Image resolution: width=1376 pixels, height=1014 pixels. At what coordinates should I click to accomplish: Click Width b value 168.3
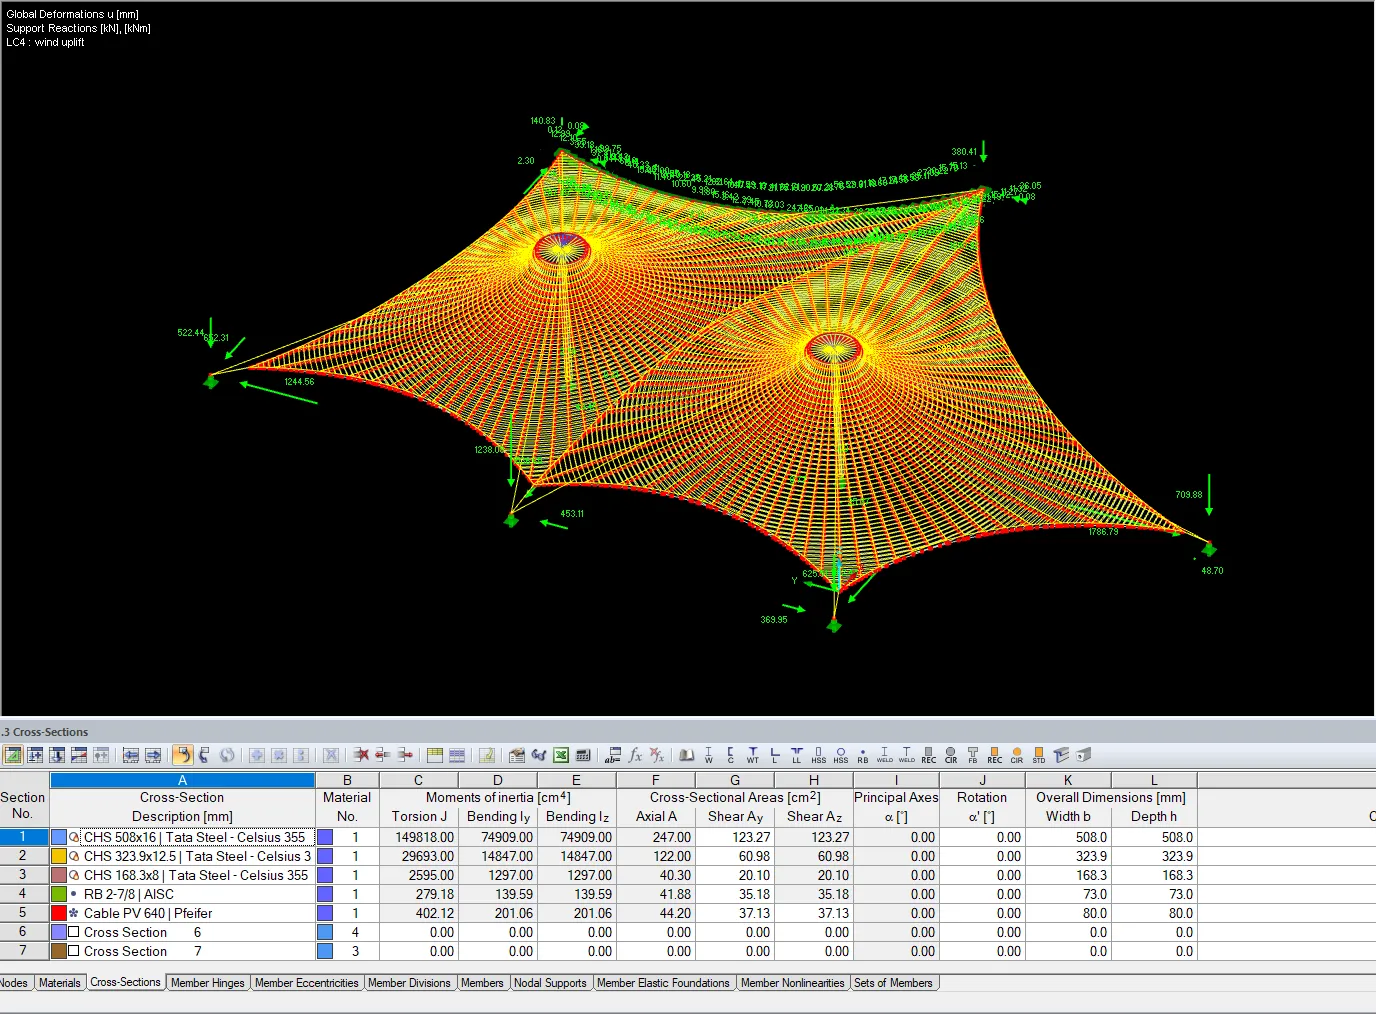pos(1068,875)
